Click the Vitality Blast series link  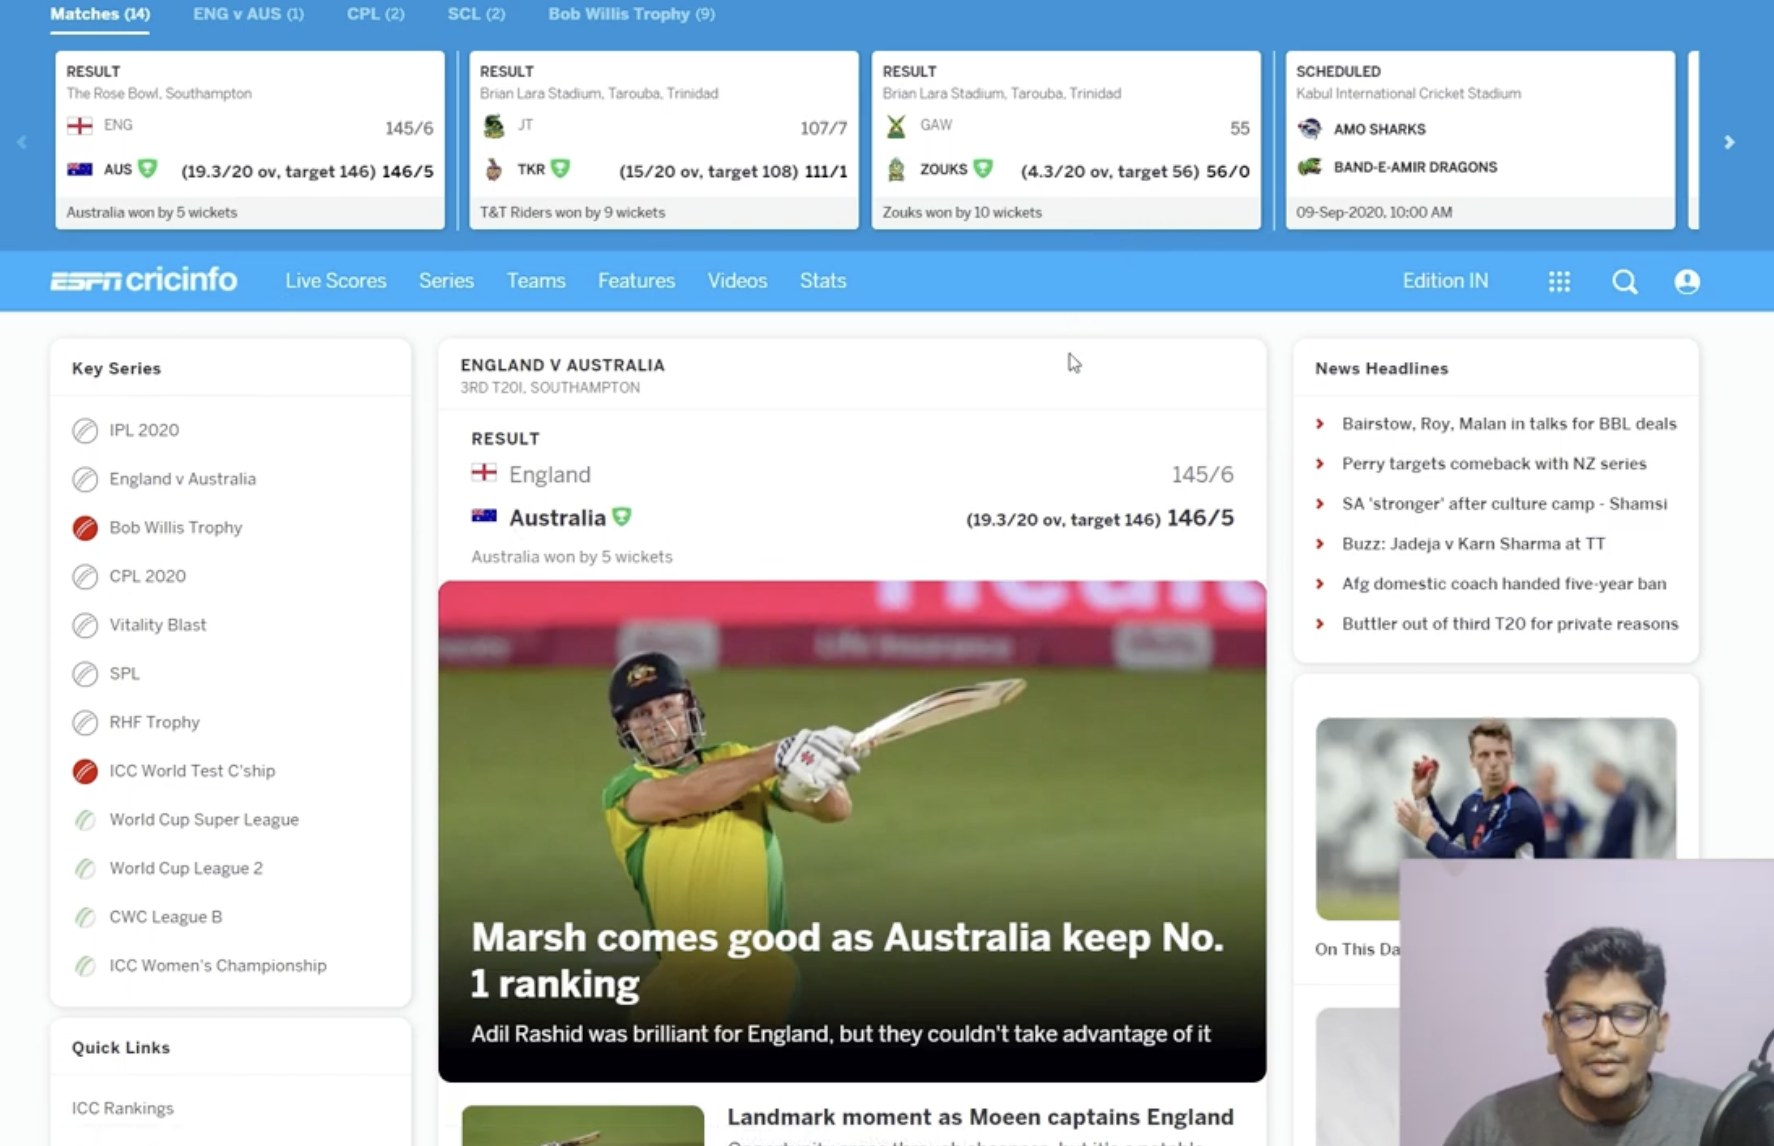157,625
